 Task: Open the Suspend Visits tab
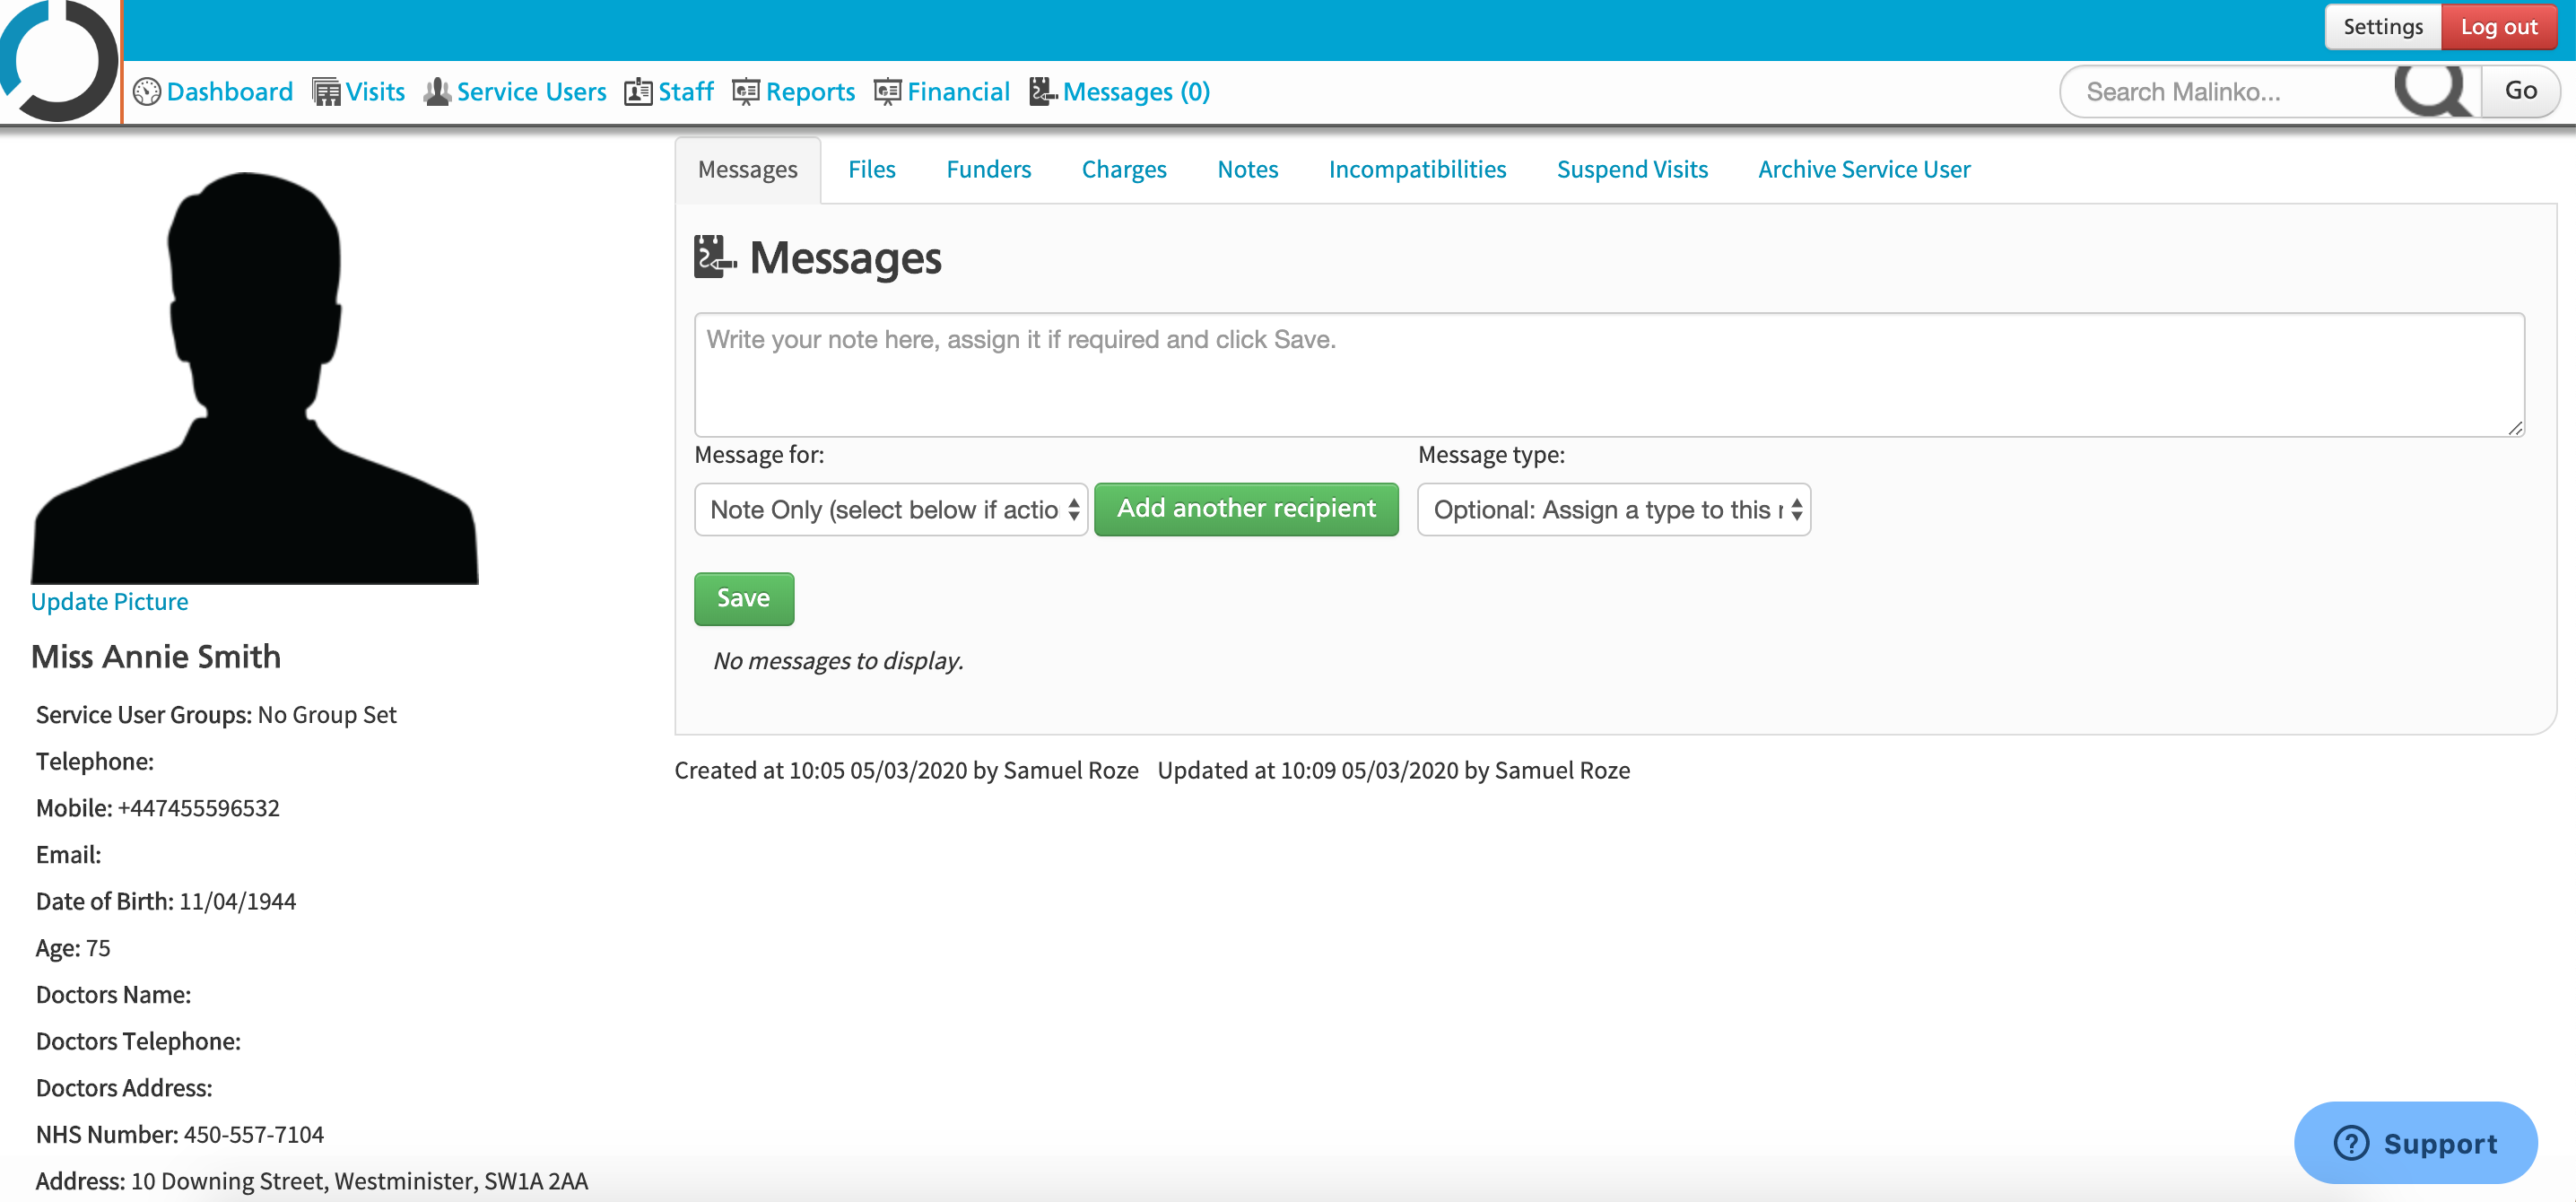point(1631,169)
